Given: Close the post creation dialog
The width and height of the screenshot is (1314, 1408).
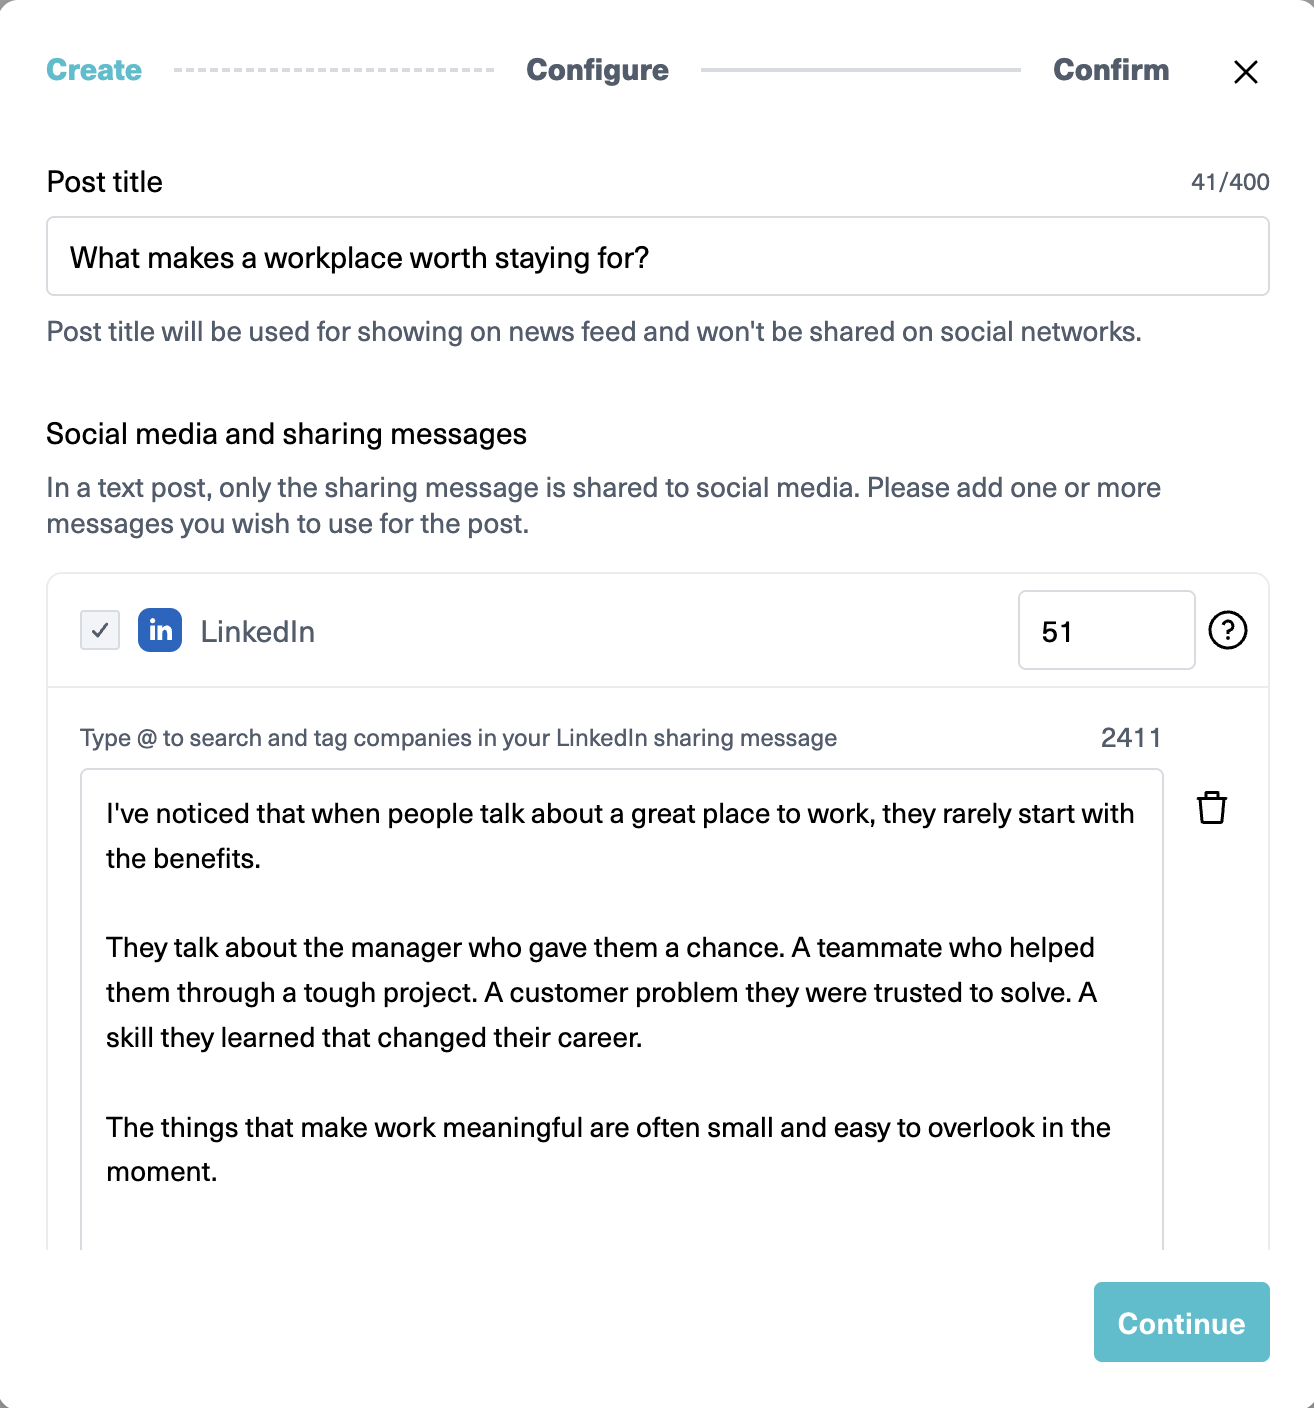Looking at the screenshot, I should click(x=1245, y=72).
